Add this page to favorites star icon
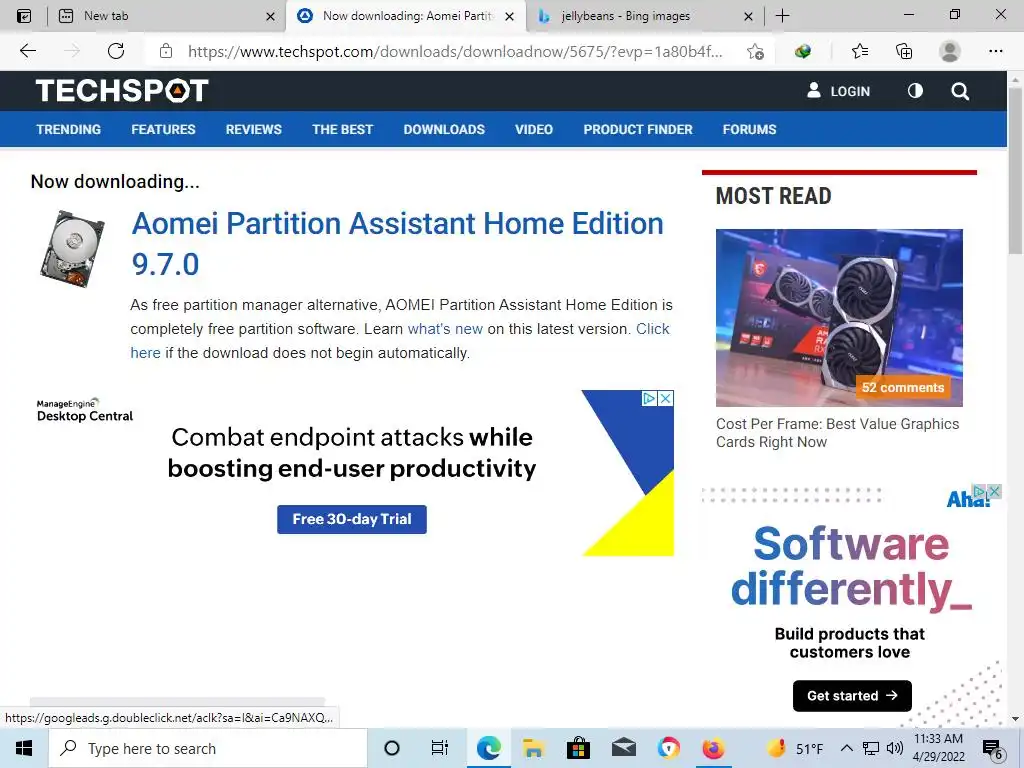Image resolution: width=1024 pixels, height=768 pixels. 756,52
